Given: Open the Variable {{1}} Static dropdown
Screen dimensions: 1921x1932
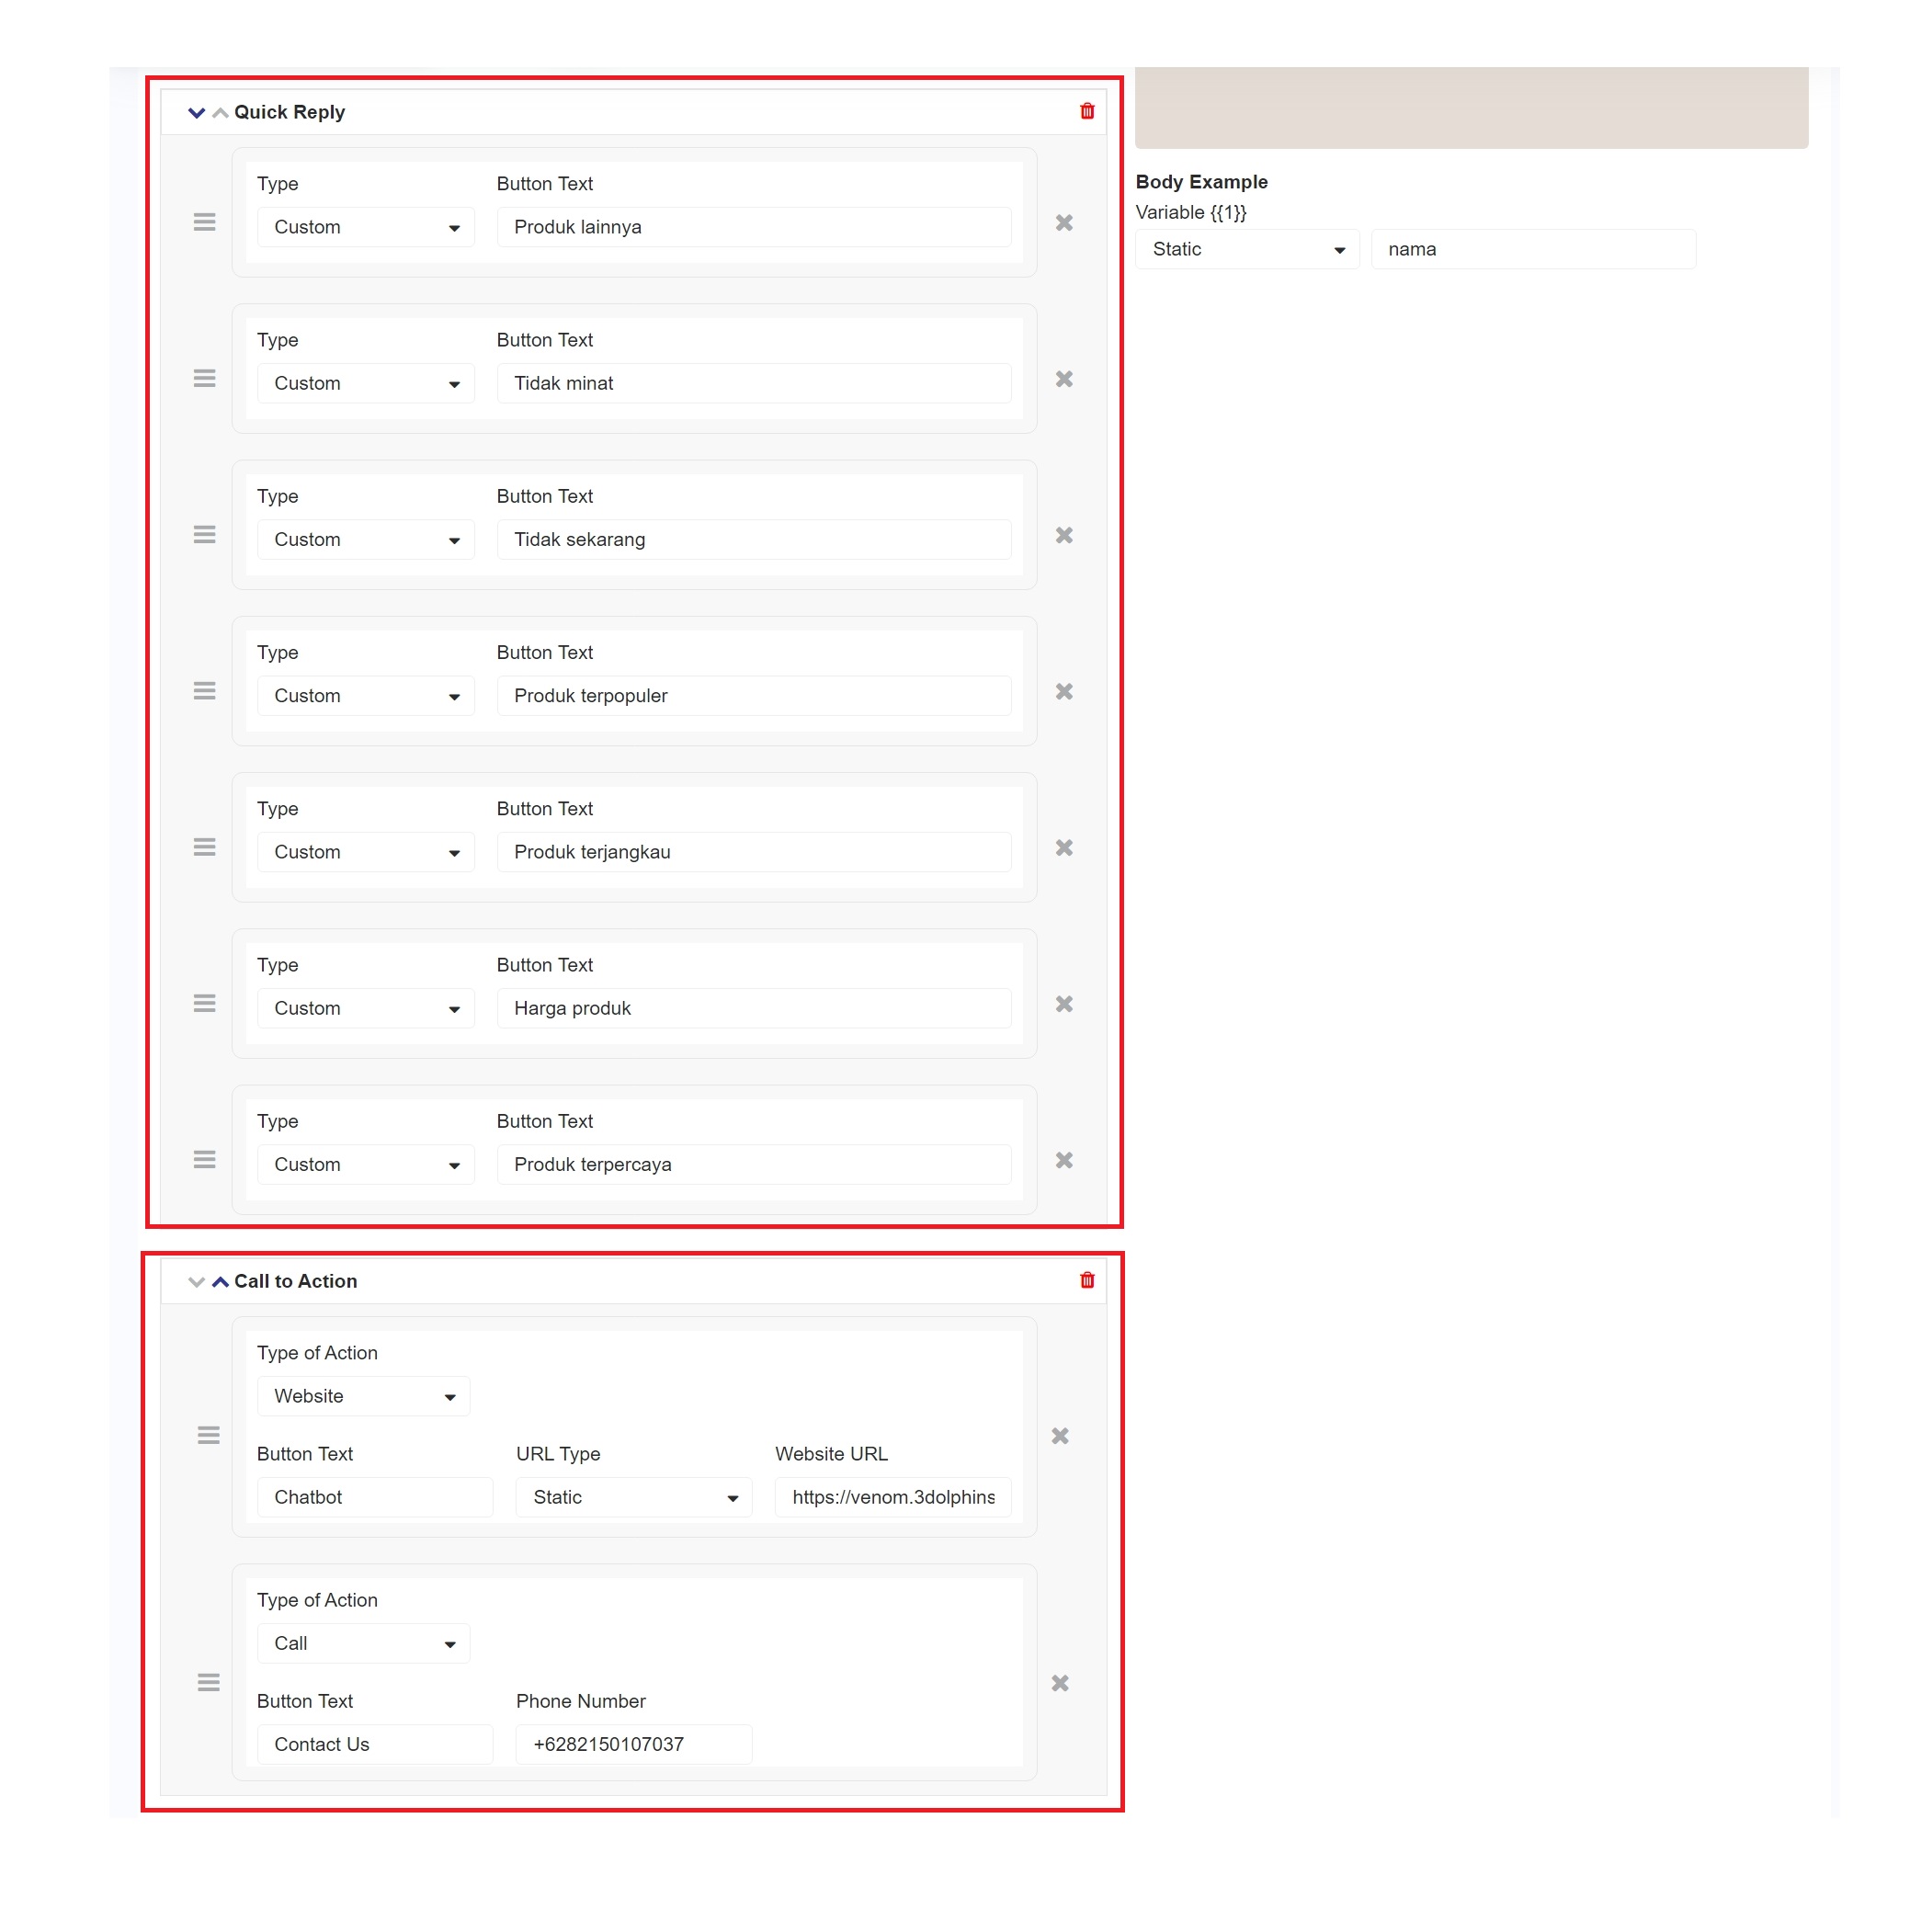Looking at the screenshot, I should pos(1247,249).
